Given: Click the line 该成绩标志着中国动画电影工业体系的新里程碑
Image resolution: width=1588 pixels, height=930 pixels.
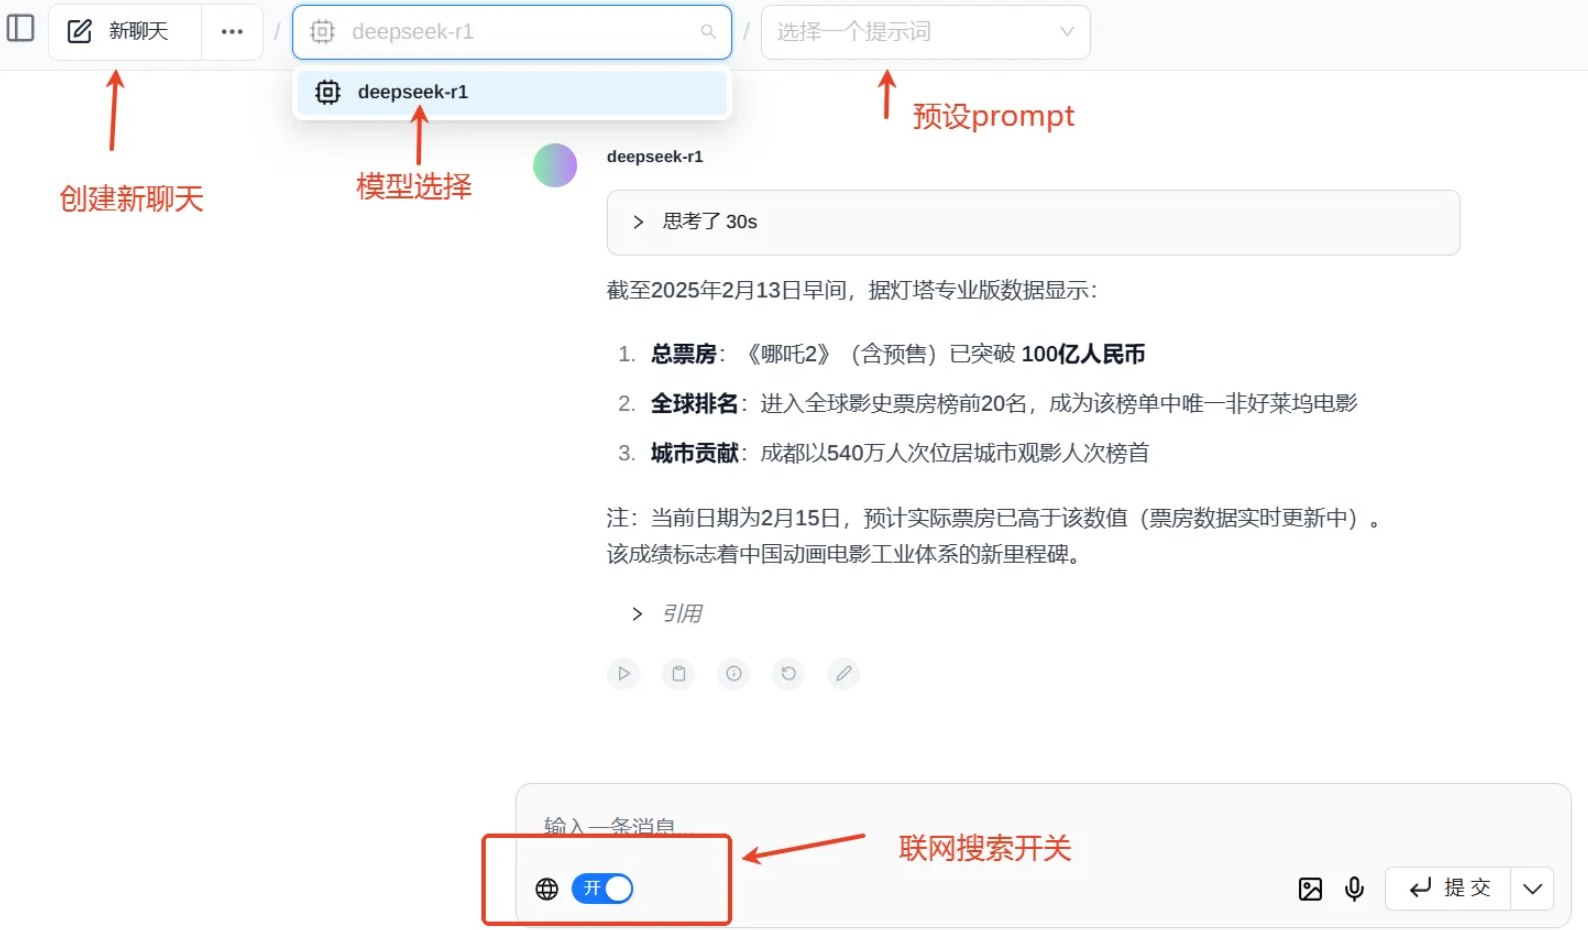Looking at the screenshot, I should pos(845,555).
